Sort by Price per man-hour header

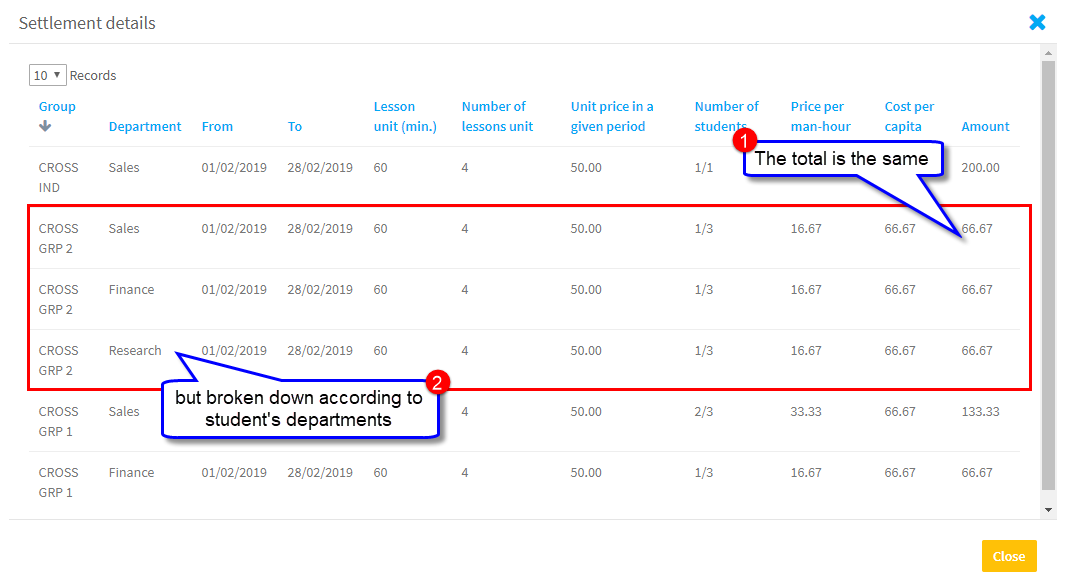820,117
